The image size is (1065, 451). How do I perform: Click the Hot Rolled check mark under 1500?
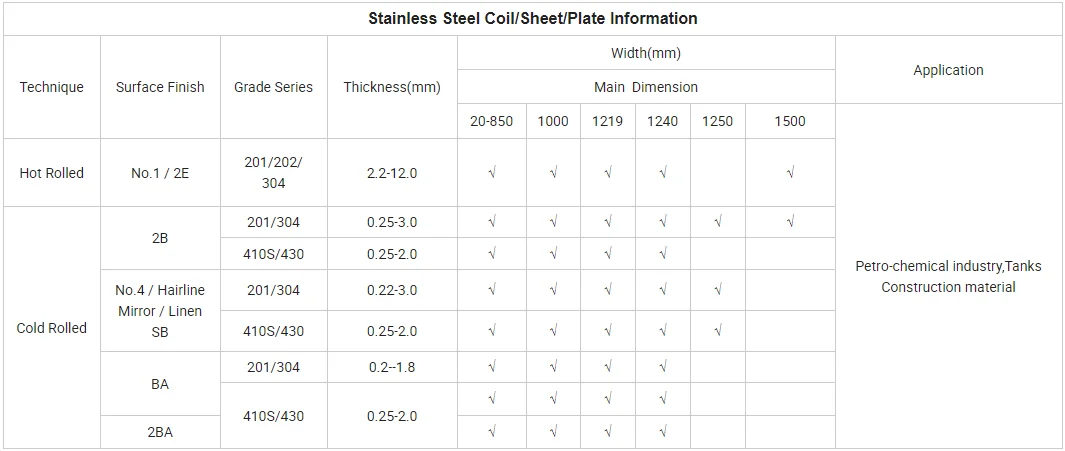tap(790, 173)
